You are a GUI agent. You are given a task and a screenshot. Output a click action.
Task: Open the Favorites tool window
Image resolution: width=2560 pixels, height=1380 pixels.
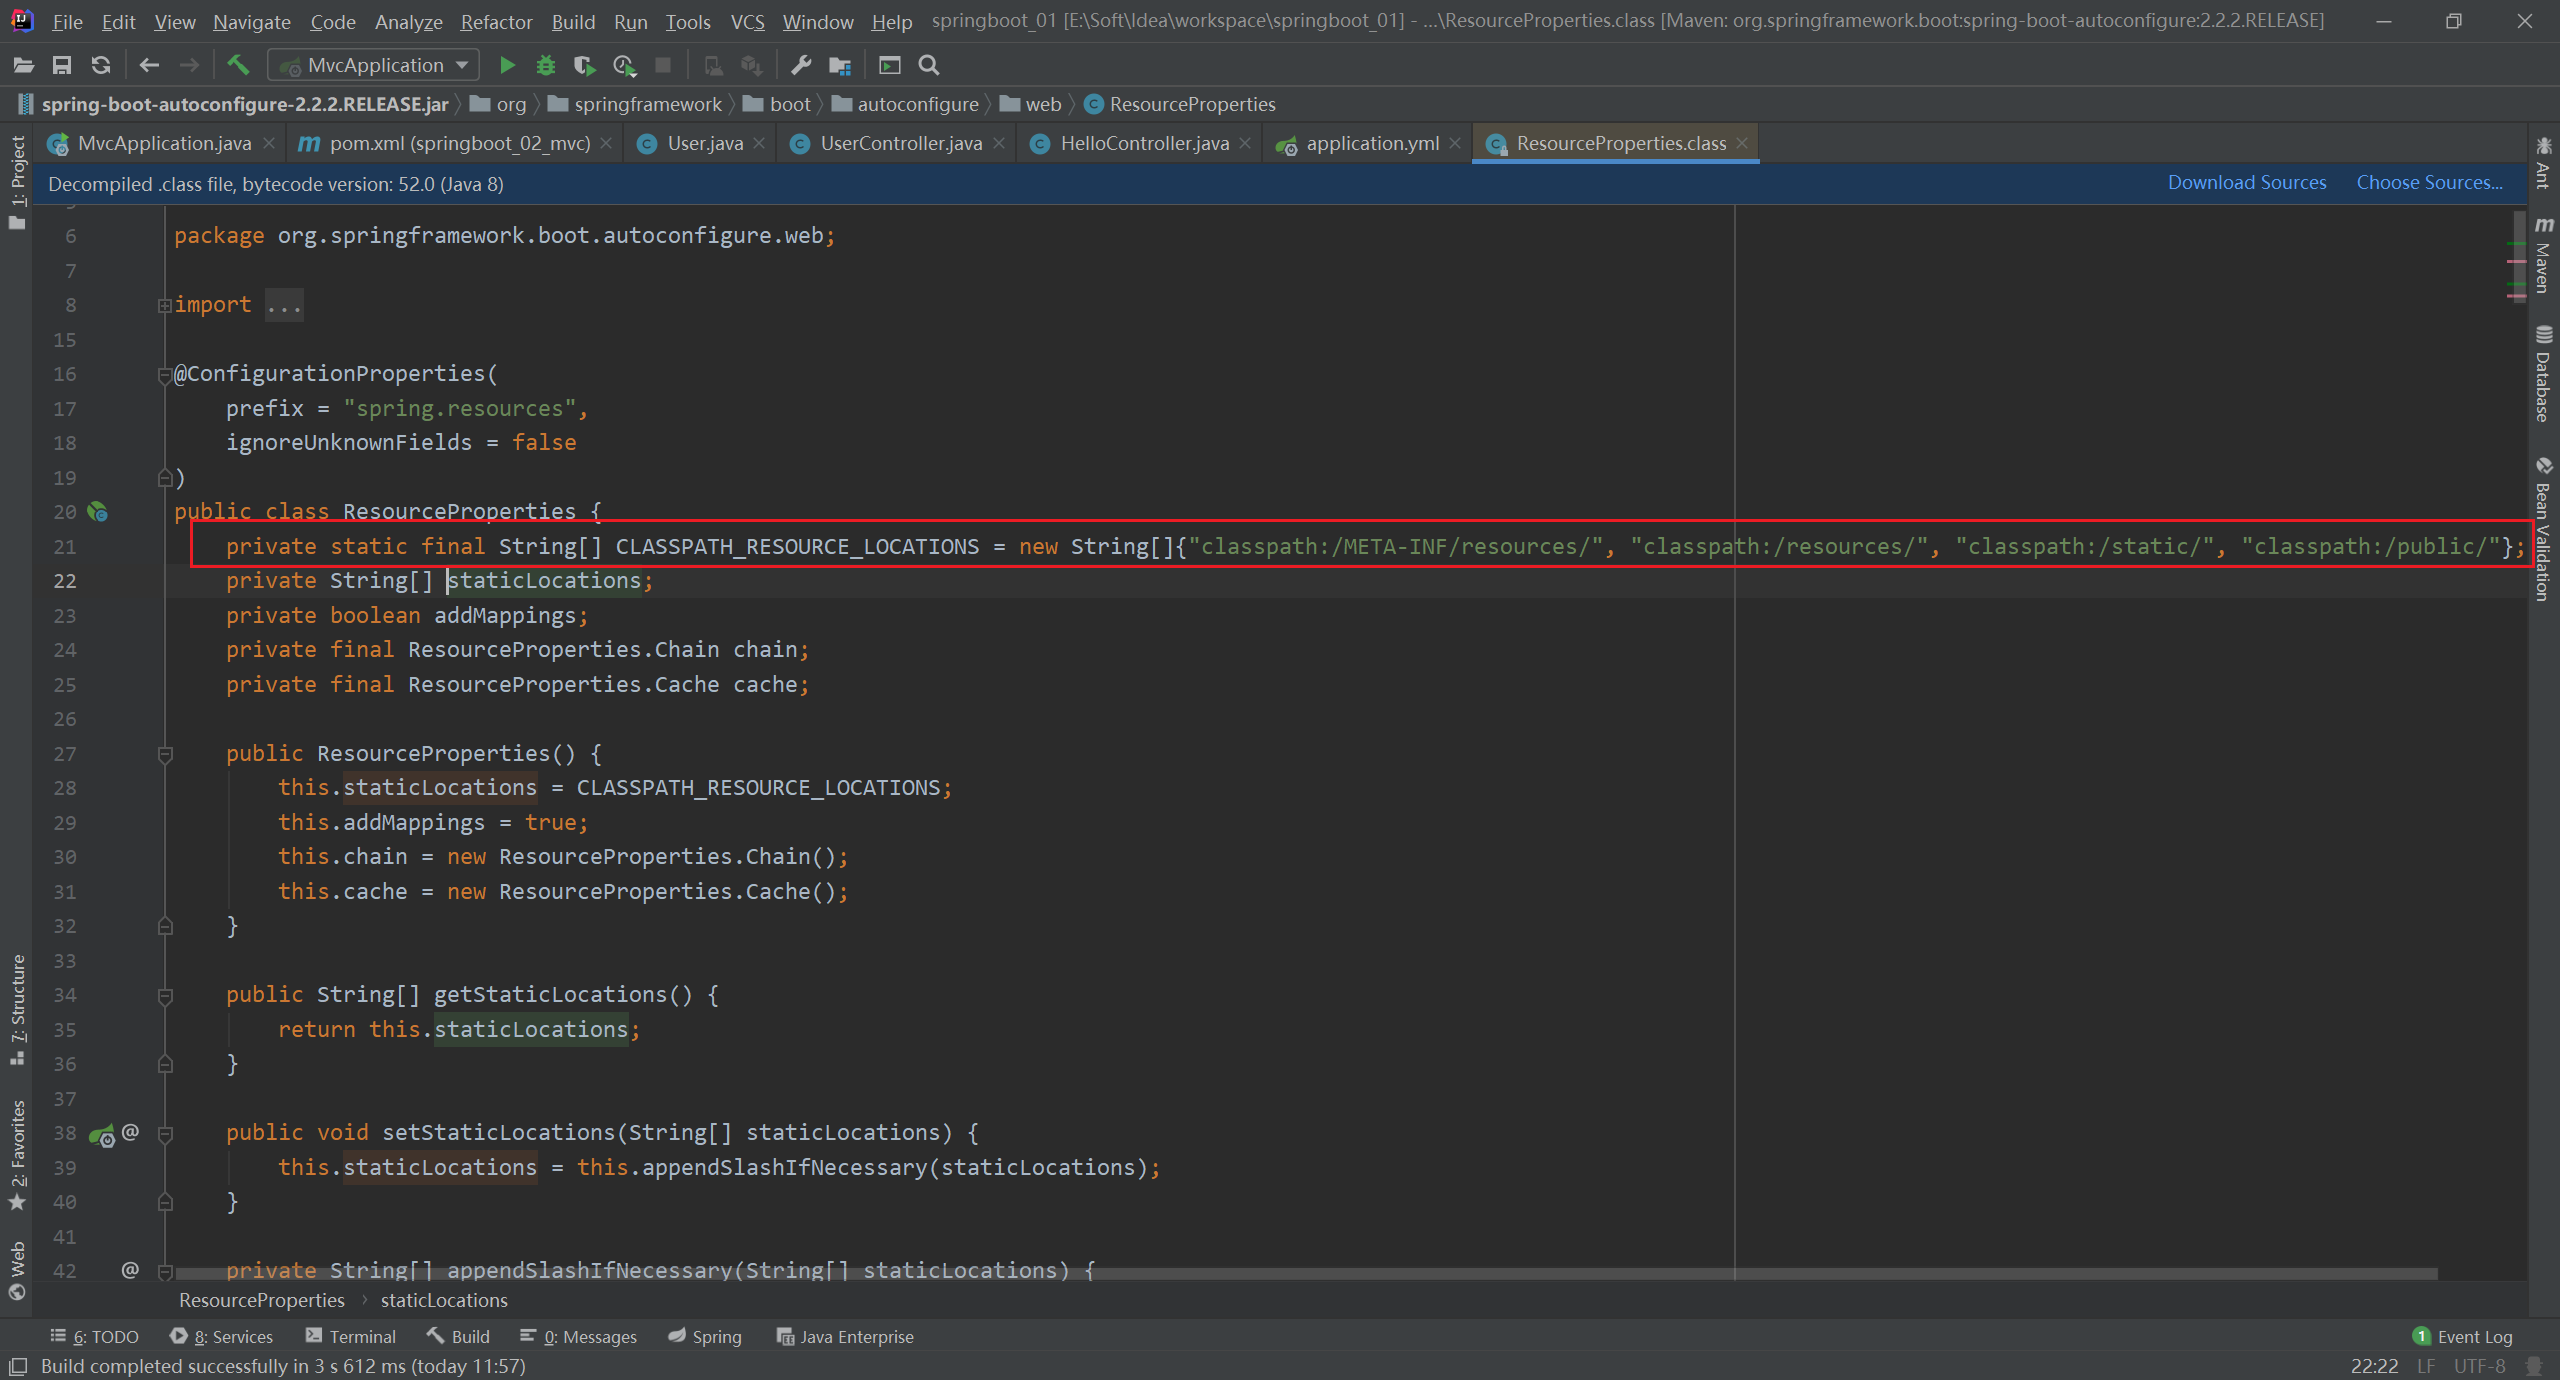17,1154
